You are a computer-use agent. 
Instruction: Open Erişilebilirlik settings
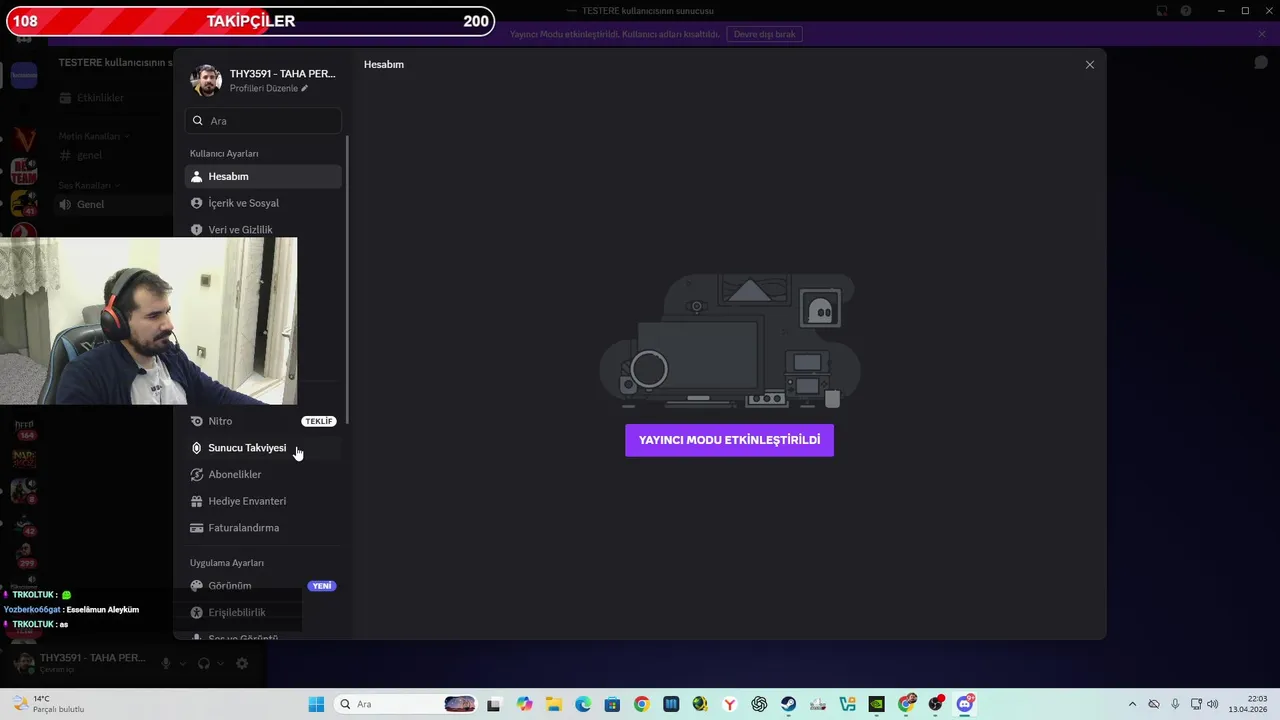(263, 612)
